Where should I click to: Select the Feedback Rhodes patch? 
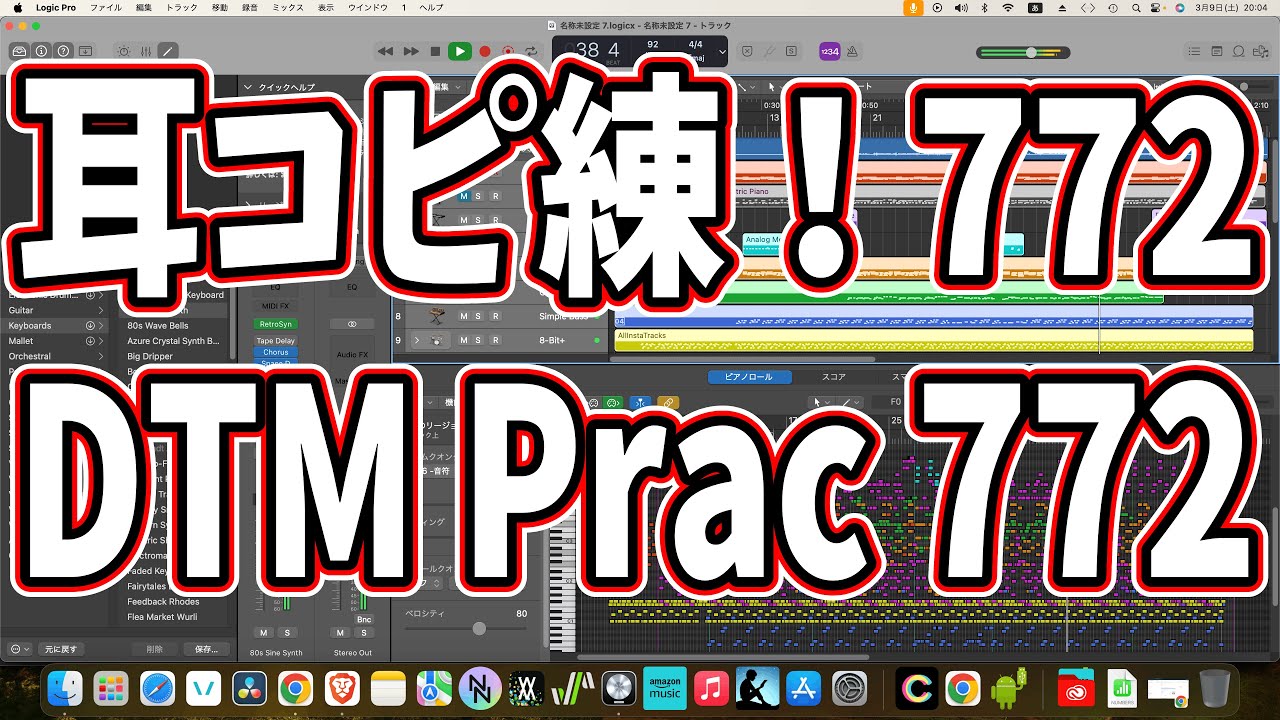(x=163, y=602)
